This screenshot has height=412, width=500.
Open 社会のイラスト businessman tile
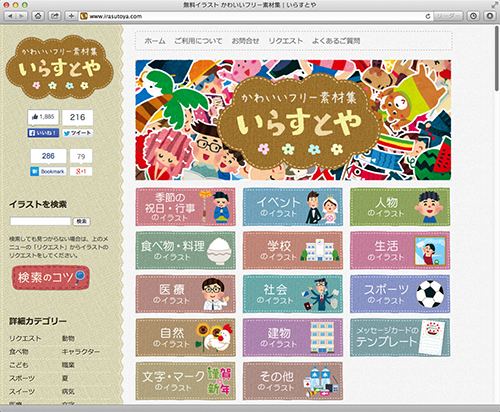[x=293, y=294]
